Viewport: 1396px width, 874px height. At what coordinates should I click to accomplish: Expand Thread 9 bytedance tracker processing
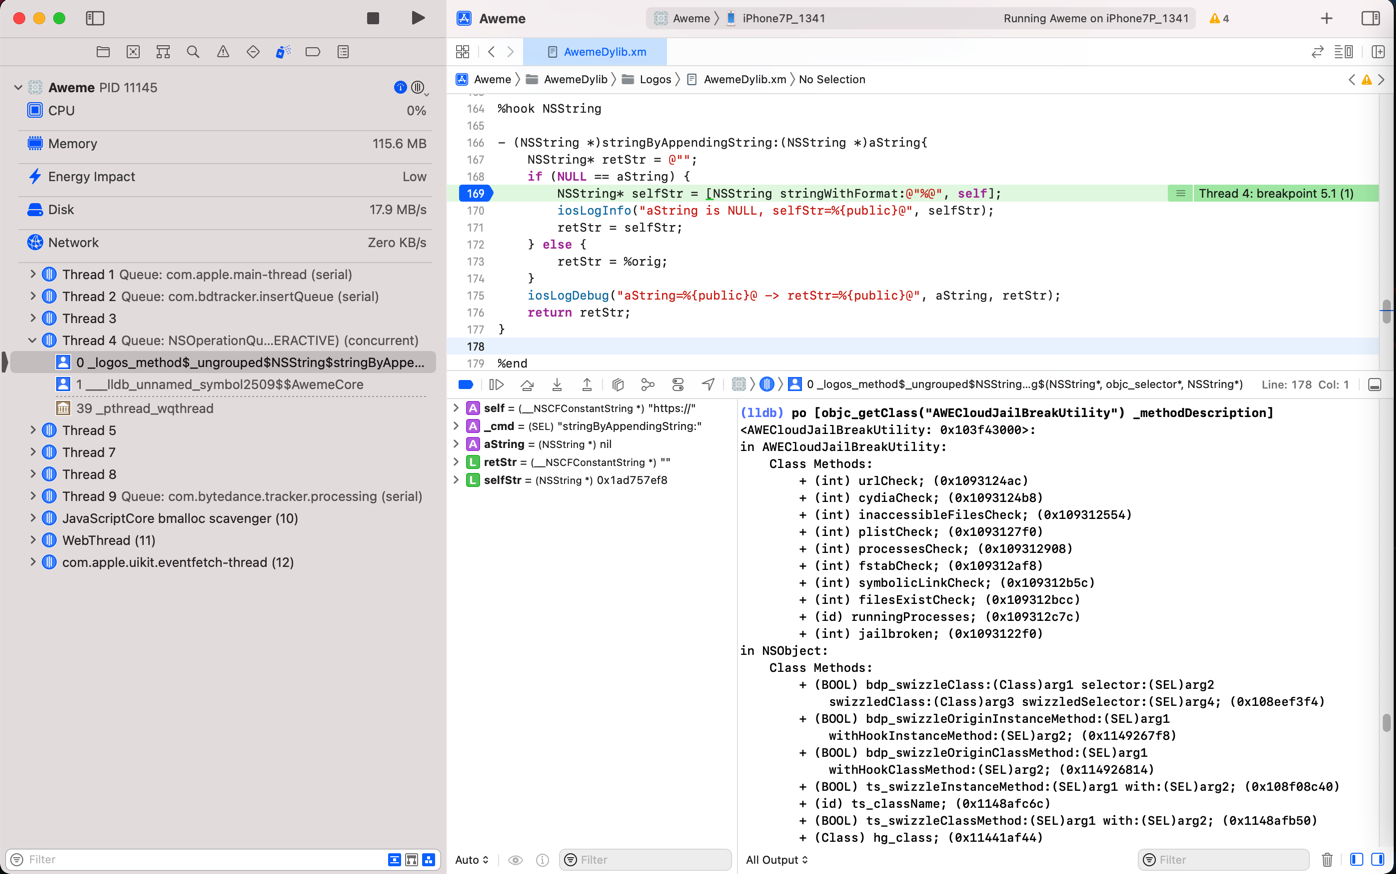click(x=33, y=496)
